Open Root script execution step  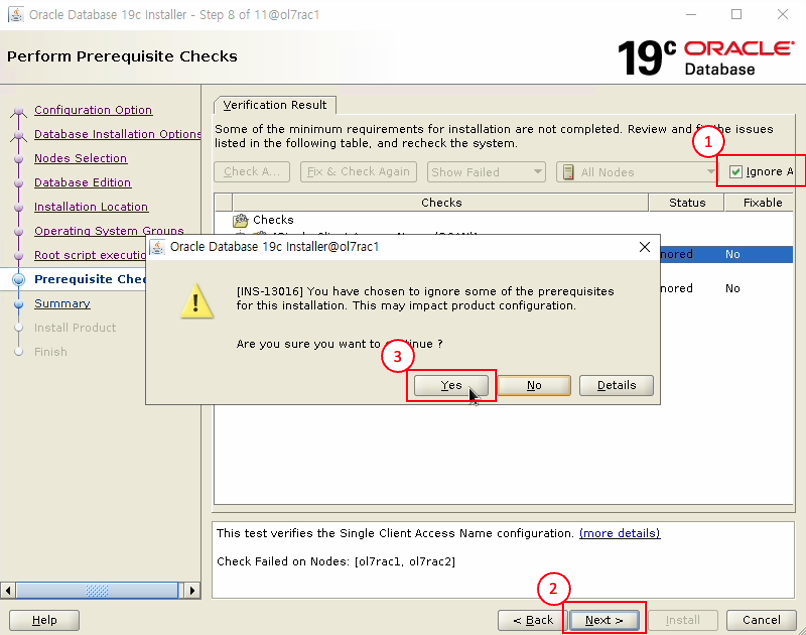[x=90, y=255]
